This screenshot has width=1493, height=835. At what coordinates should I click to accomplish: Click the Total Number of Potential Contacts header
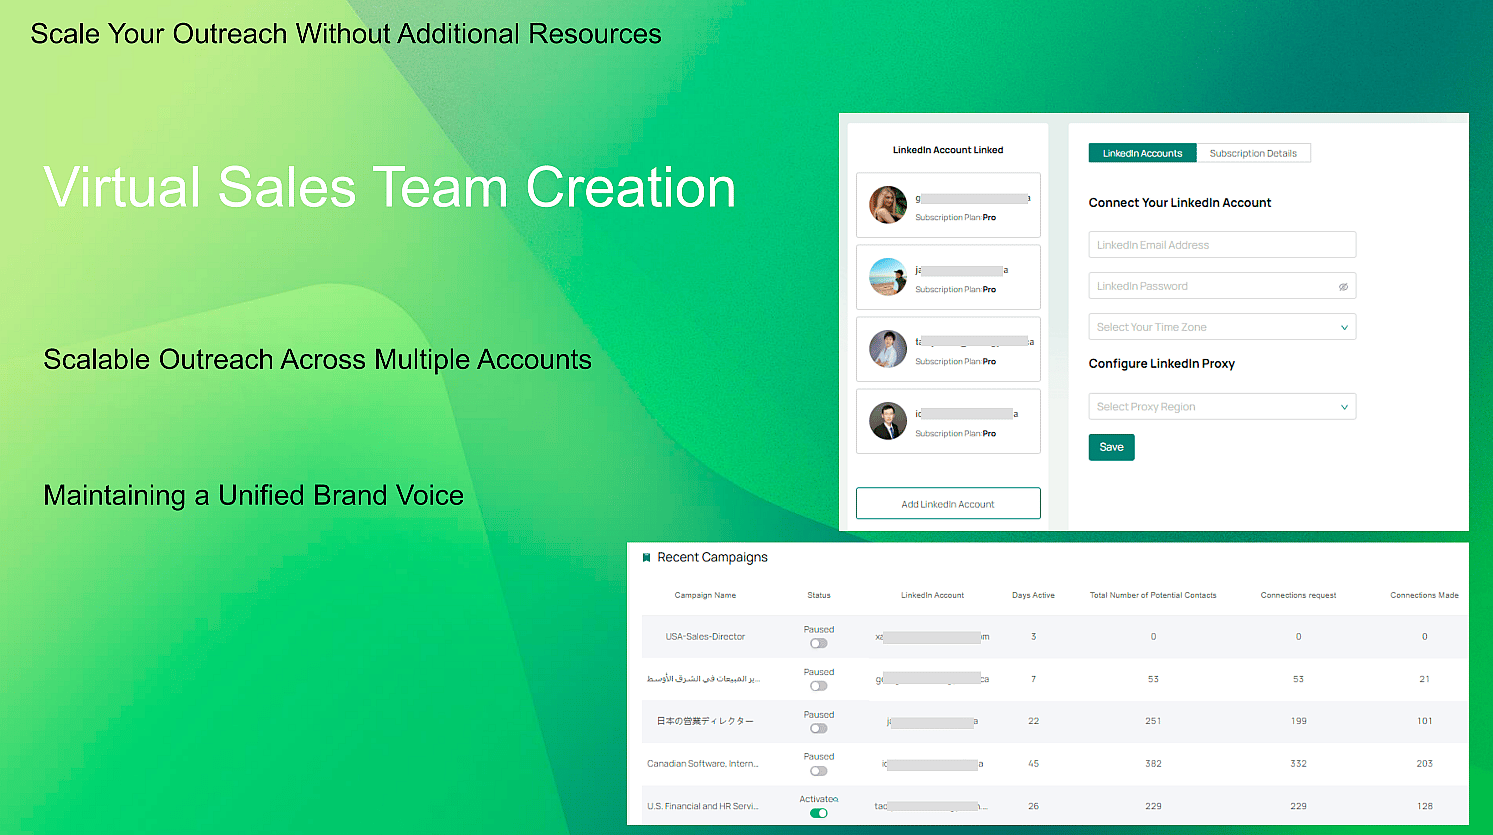(1153, 595)
